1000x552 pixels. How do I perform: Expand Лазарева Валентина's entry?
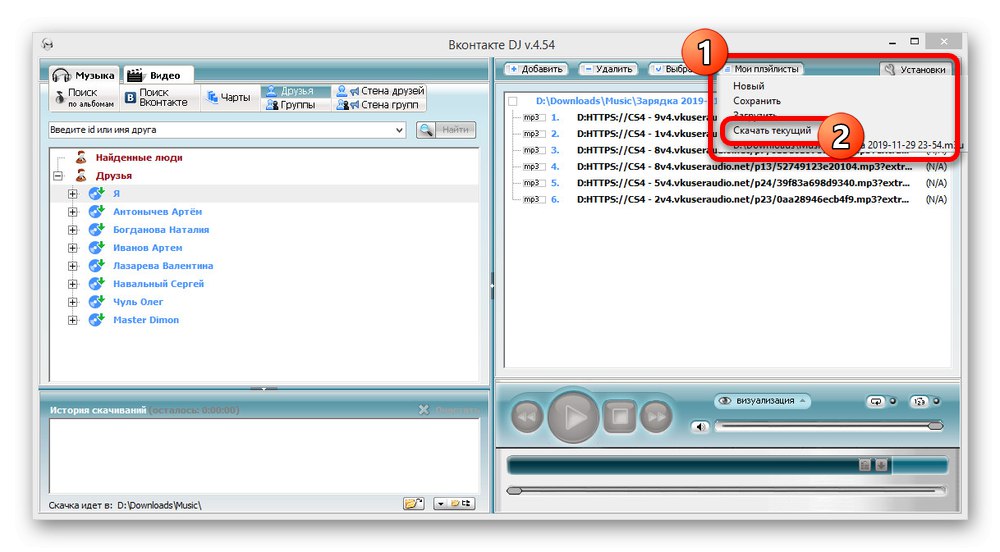[x=73, y=266]
